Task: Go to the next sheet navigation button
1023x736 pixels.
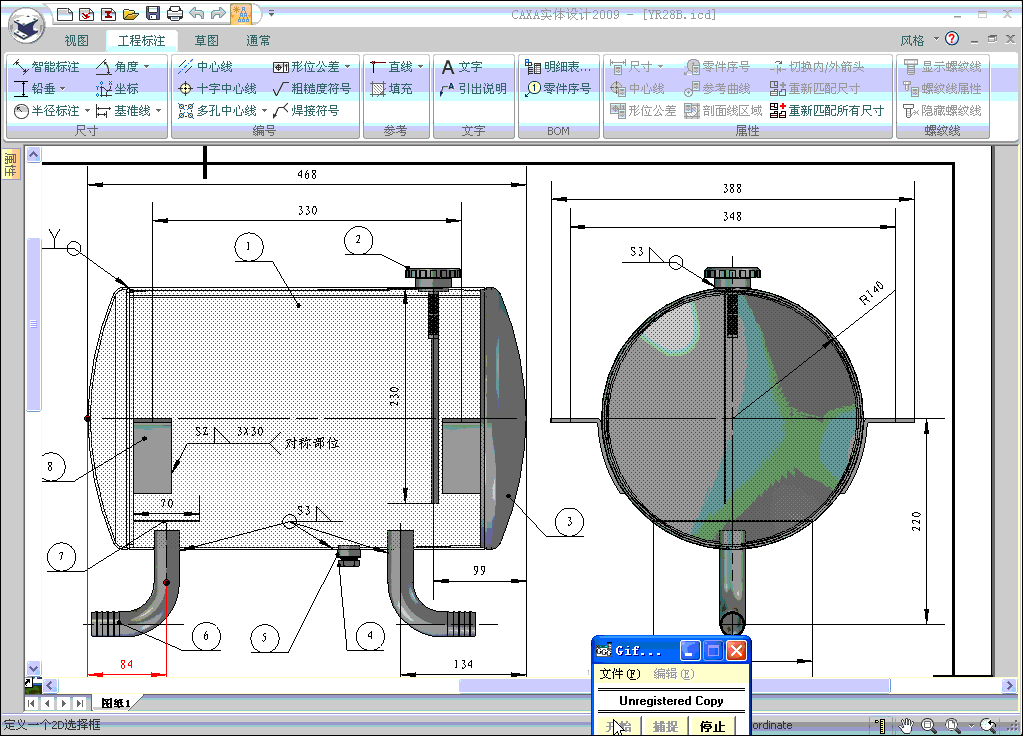Action: click(x=63, y=703)
